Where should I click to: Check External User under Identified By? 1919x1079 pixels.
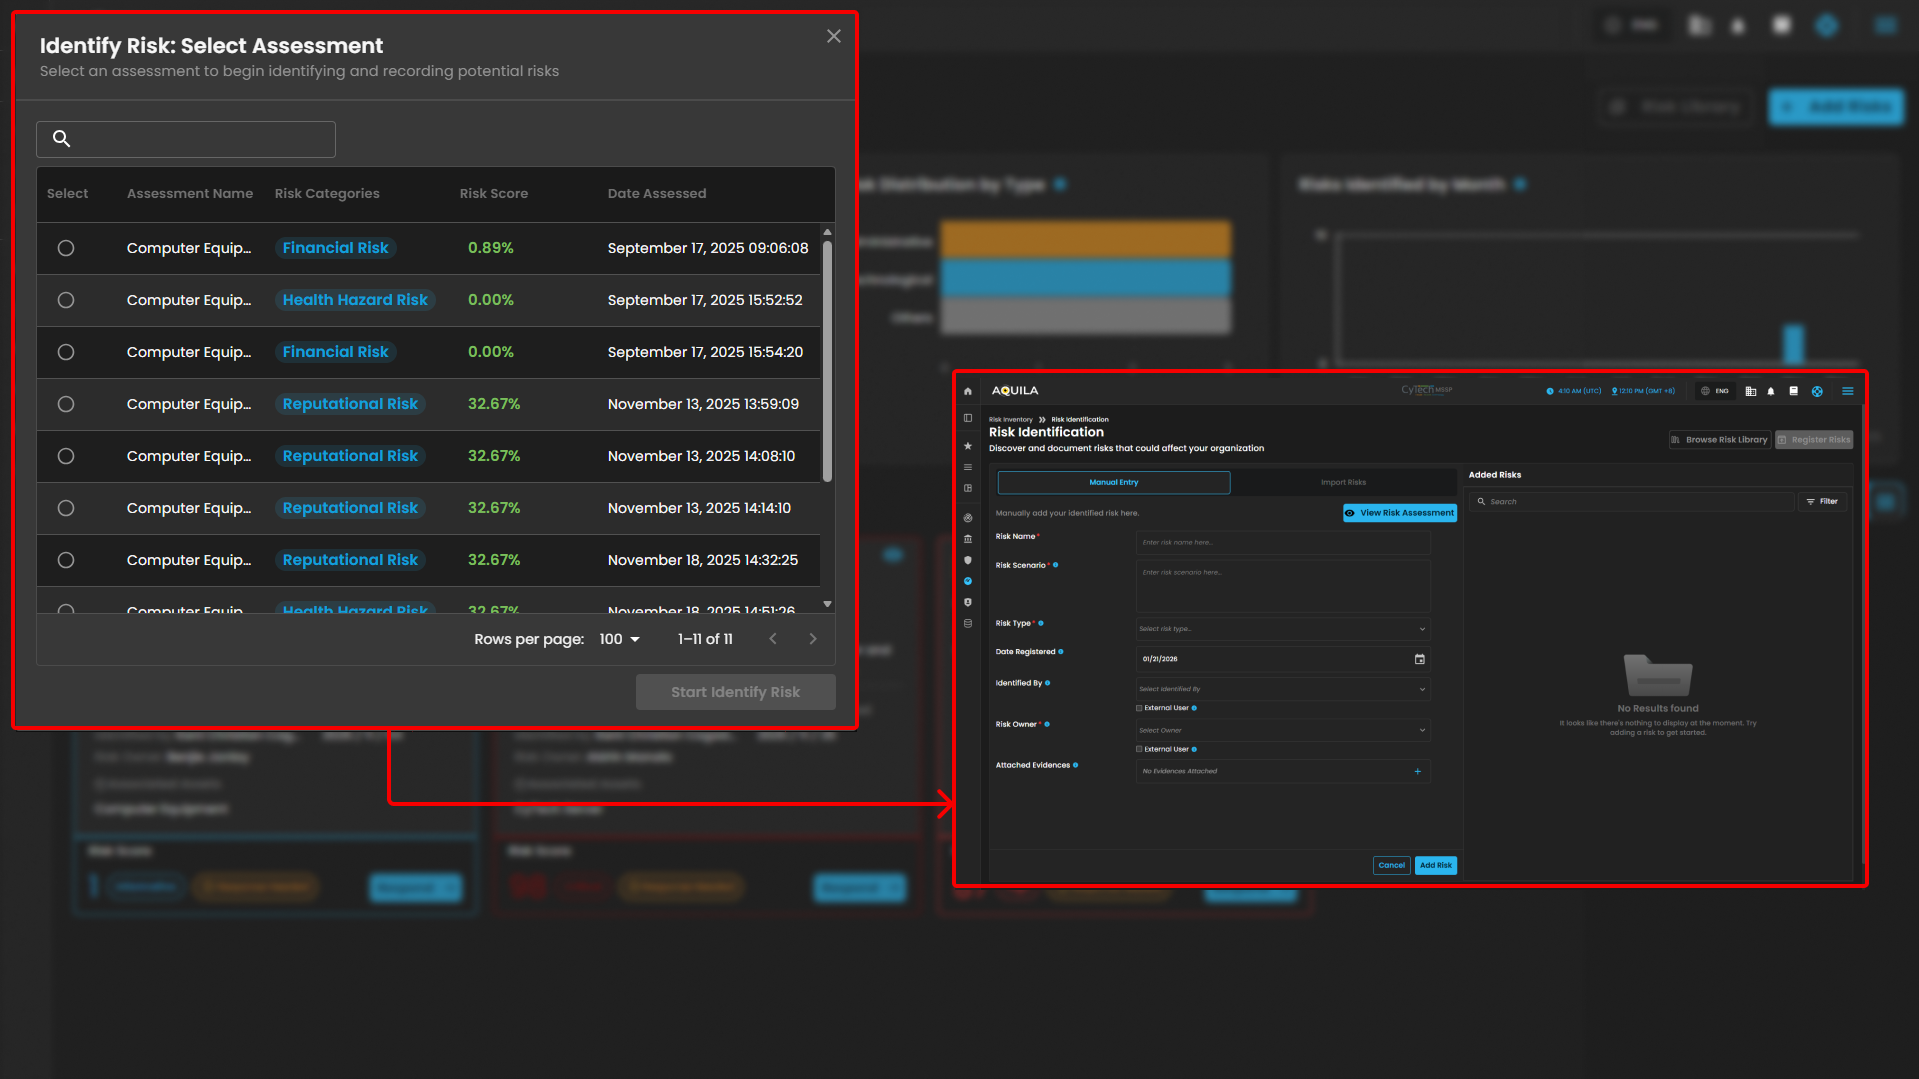[x=1139, y=708]
